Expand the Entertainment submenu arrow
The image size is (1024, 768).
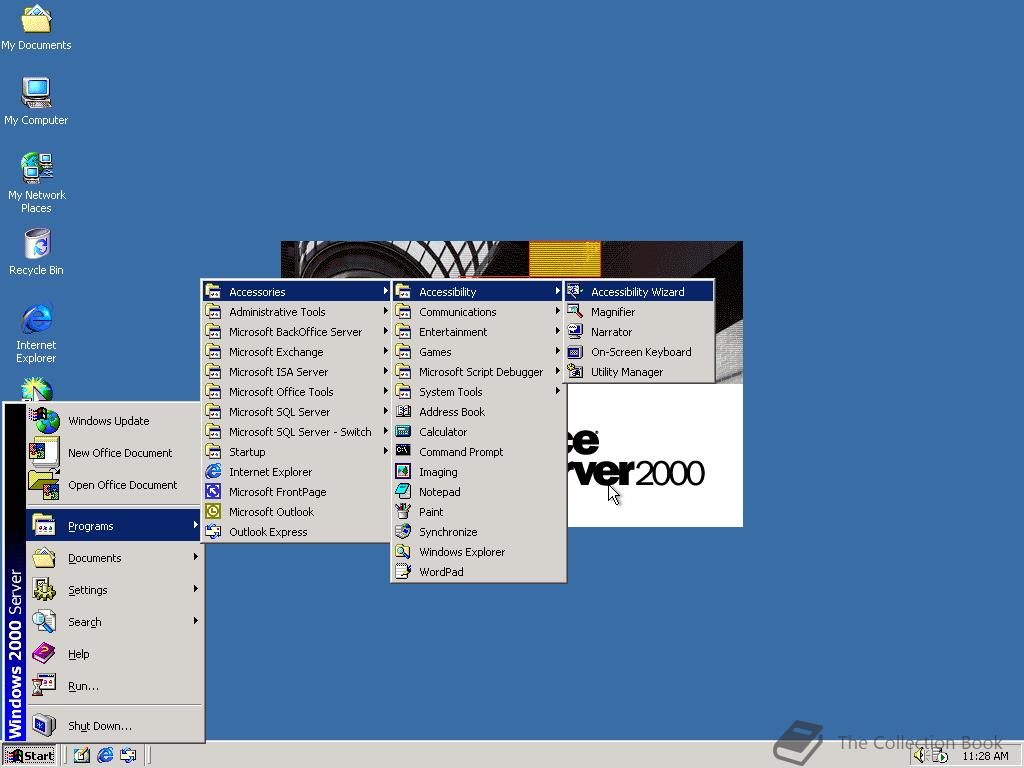(x=557, y=331)
